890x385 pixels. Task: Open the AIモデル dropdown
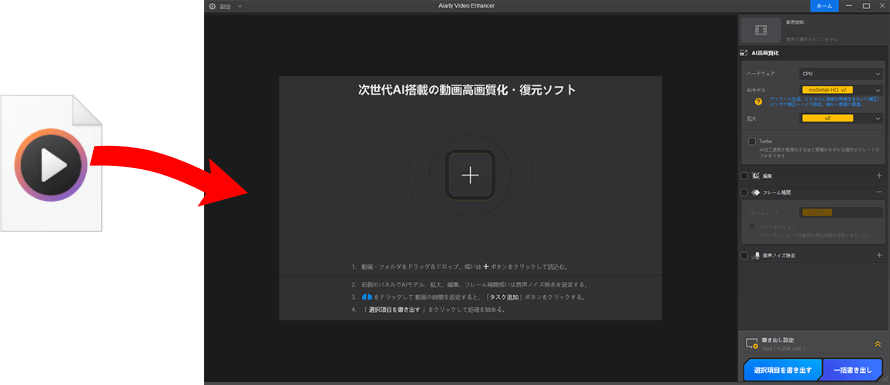point(841,90)
